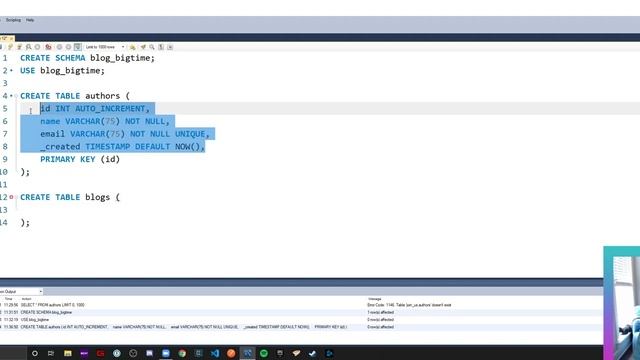Click the CREATE SCHEMA blog_bigtime line
This screenshot has height=360, width=640.
pyautogui.click(x=87, y=58)
